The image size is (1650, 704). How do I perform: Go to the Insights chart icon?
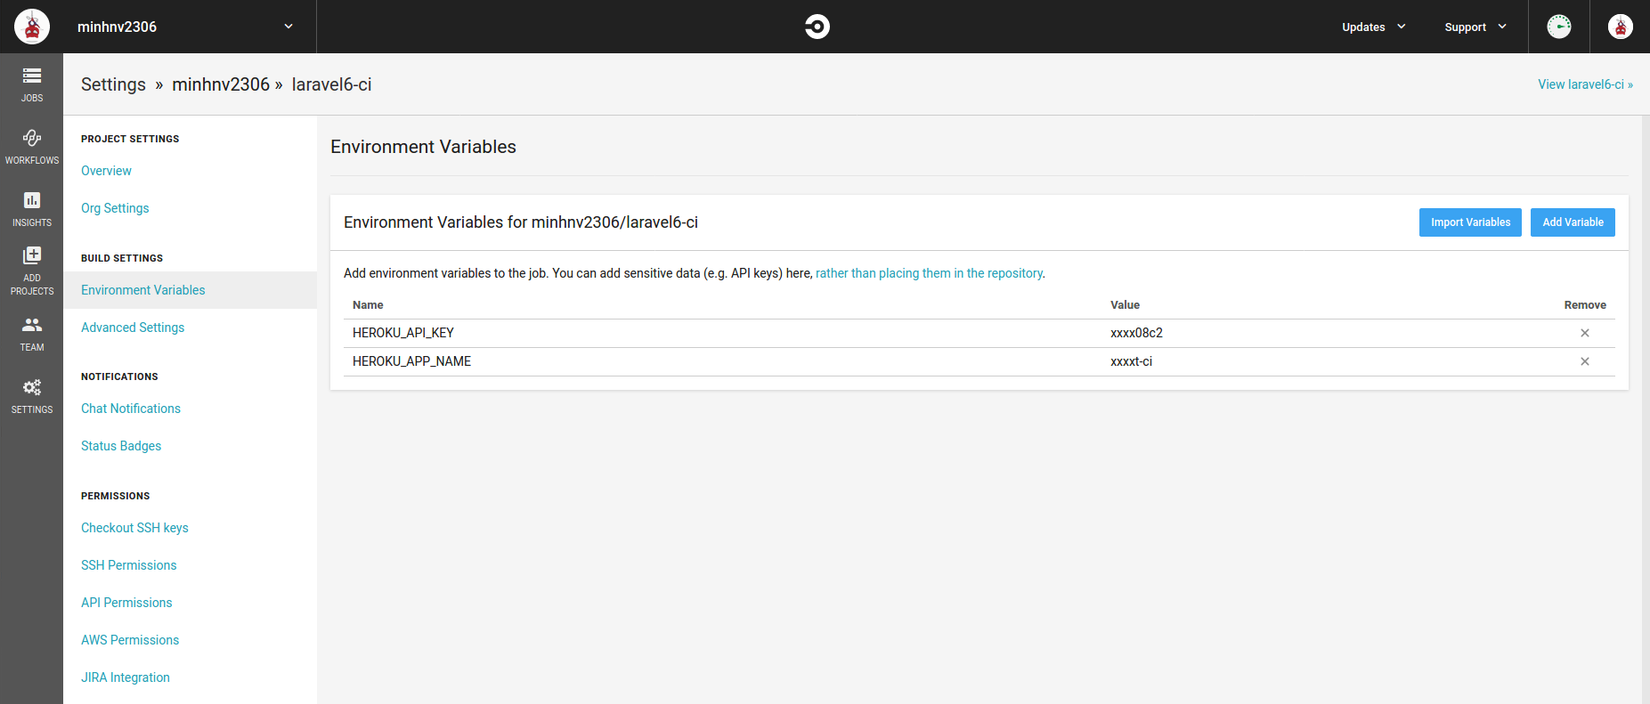(32, 201)
